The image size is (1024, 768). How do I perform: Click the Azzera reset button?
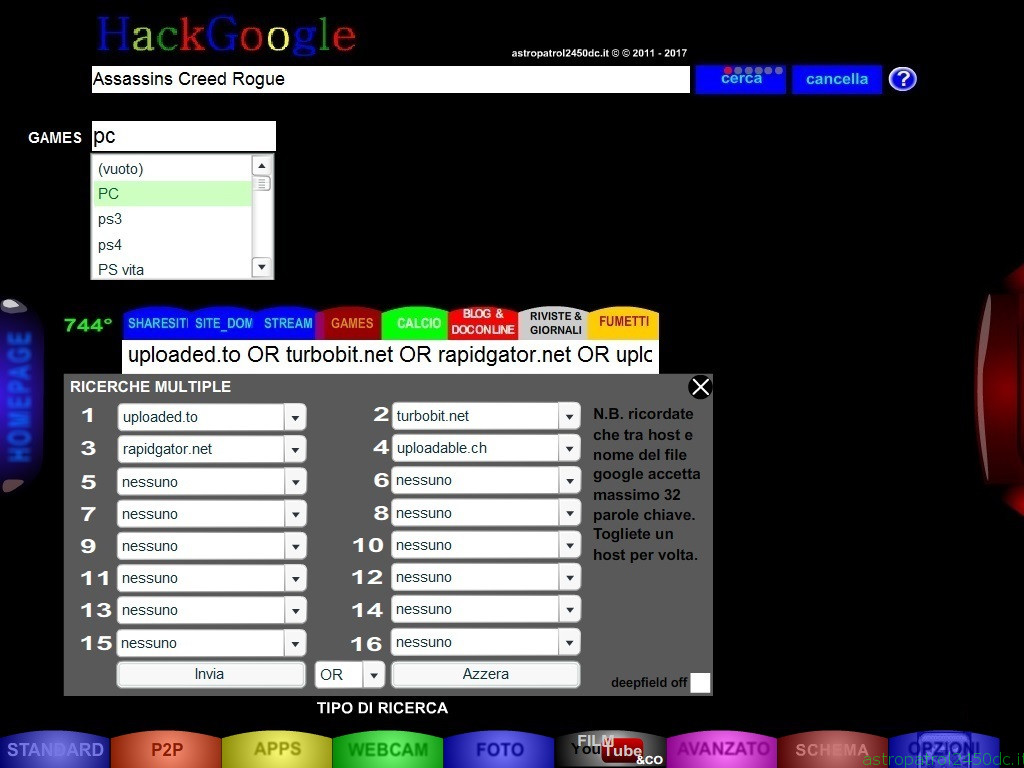pyautogui.click(x=485, y=674)
